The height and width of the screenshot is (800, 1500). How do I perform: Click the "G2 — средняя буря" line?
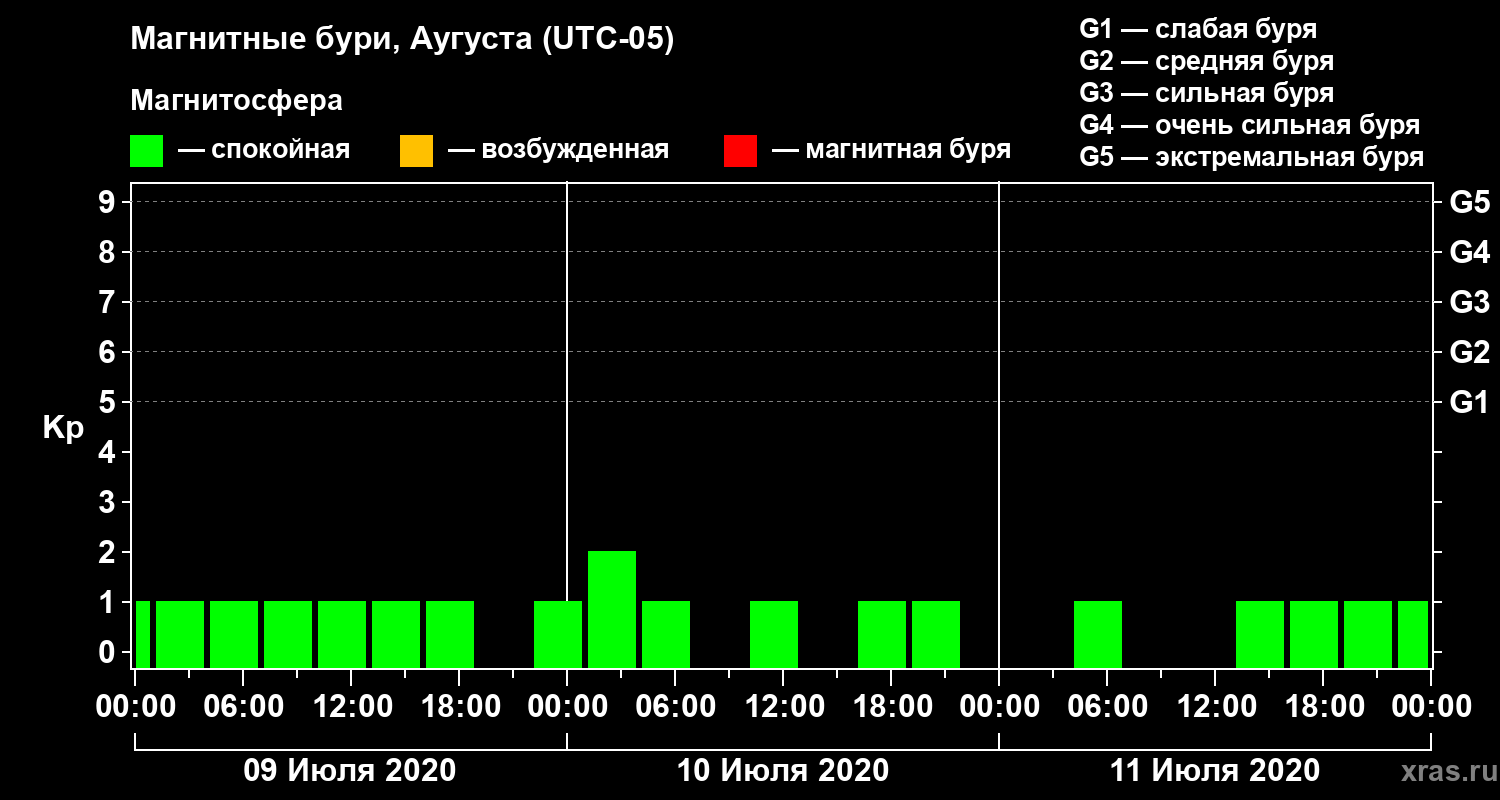coord(1206,61)
